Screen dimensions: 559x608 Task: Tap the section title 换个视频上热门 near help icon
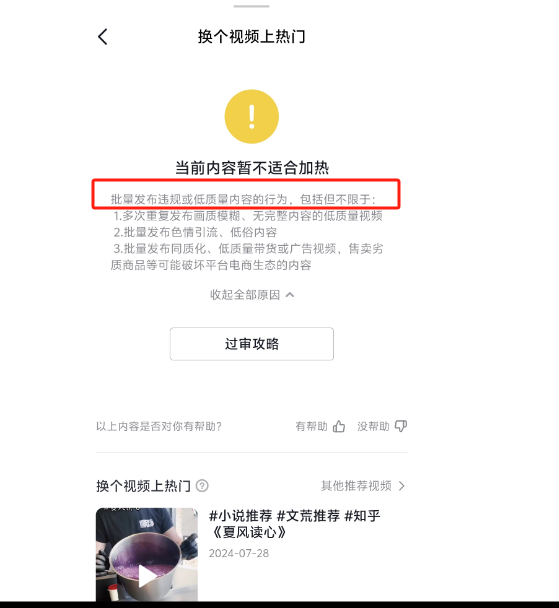point(143,486)
